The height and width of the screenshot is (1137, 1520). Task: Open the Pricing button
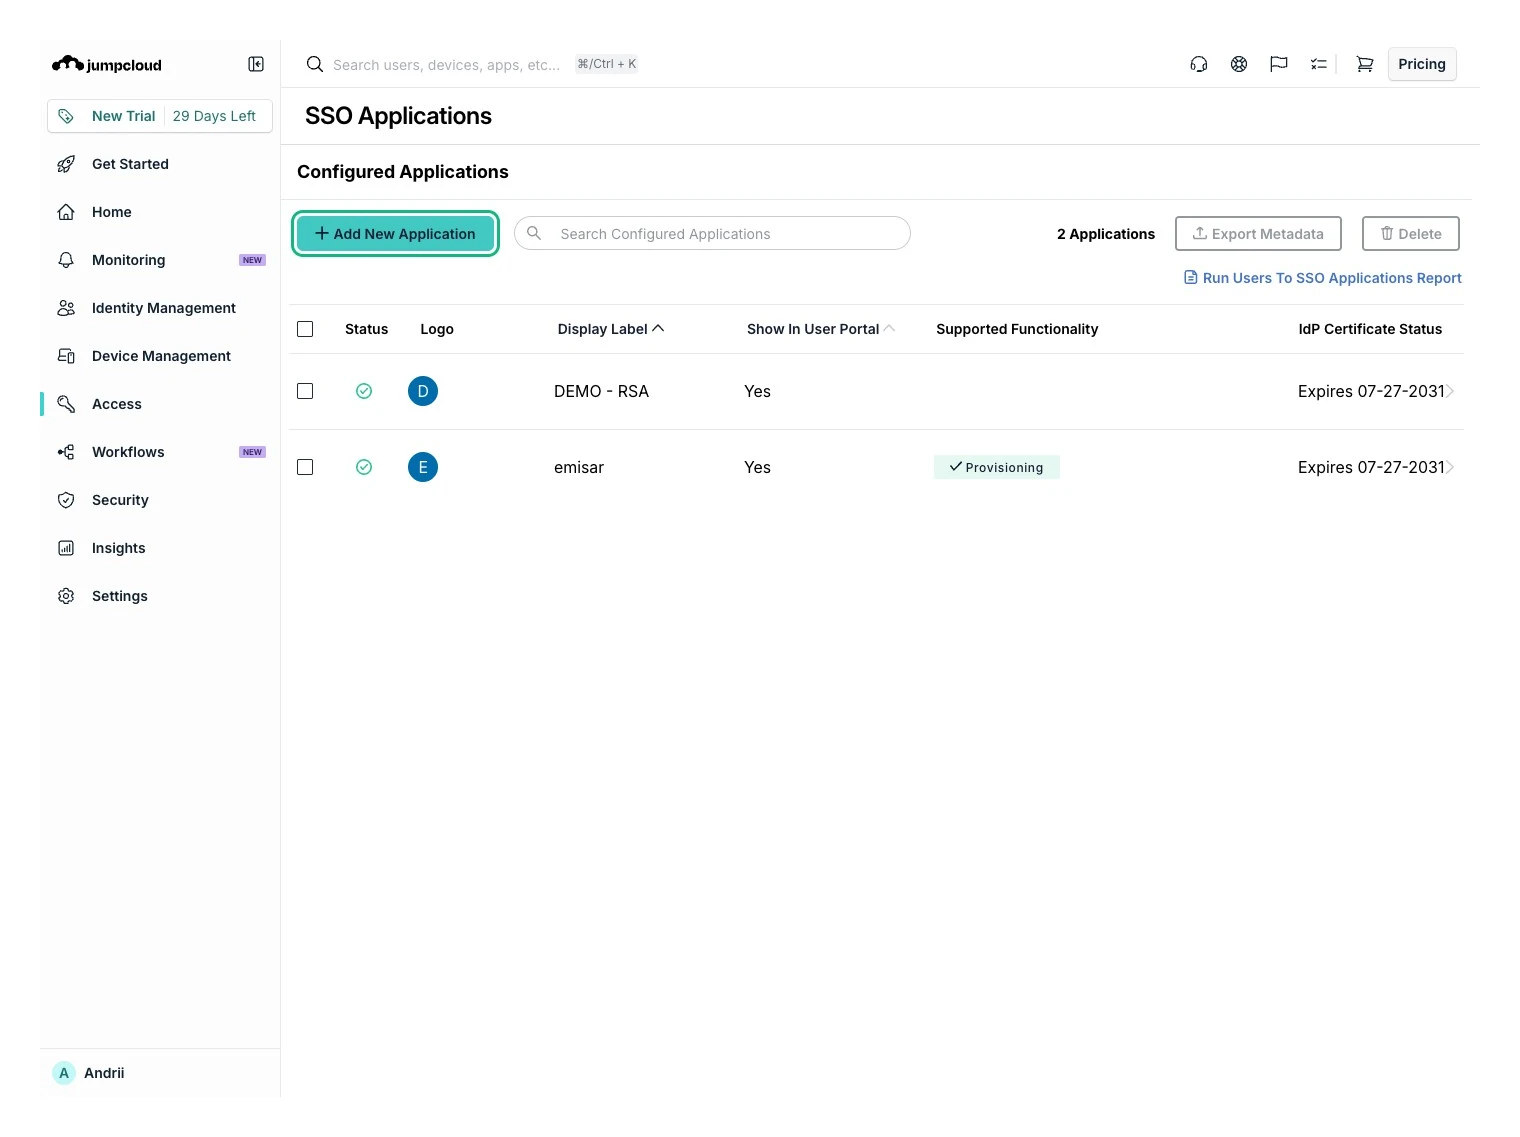click(x=1422, y=64)
